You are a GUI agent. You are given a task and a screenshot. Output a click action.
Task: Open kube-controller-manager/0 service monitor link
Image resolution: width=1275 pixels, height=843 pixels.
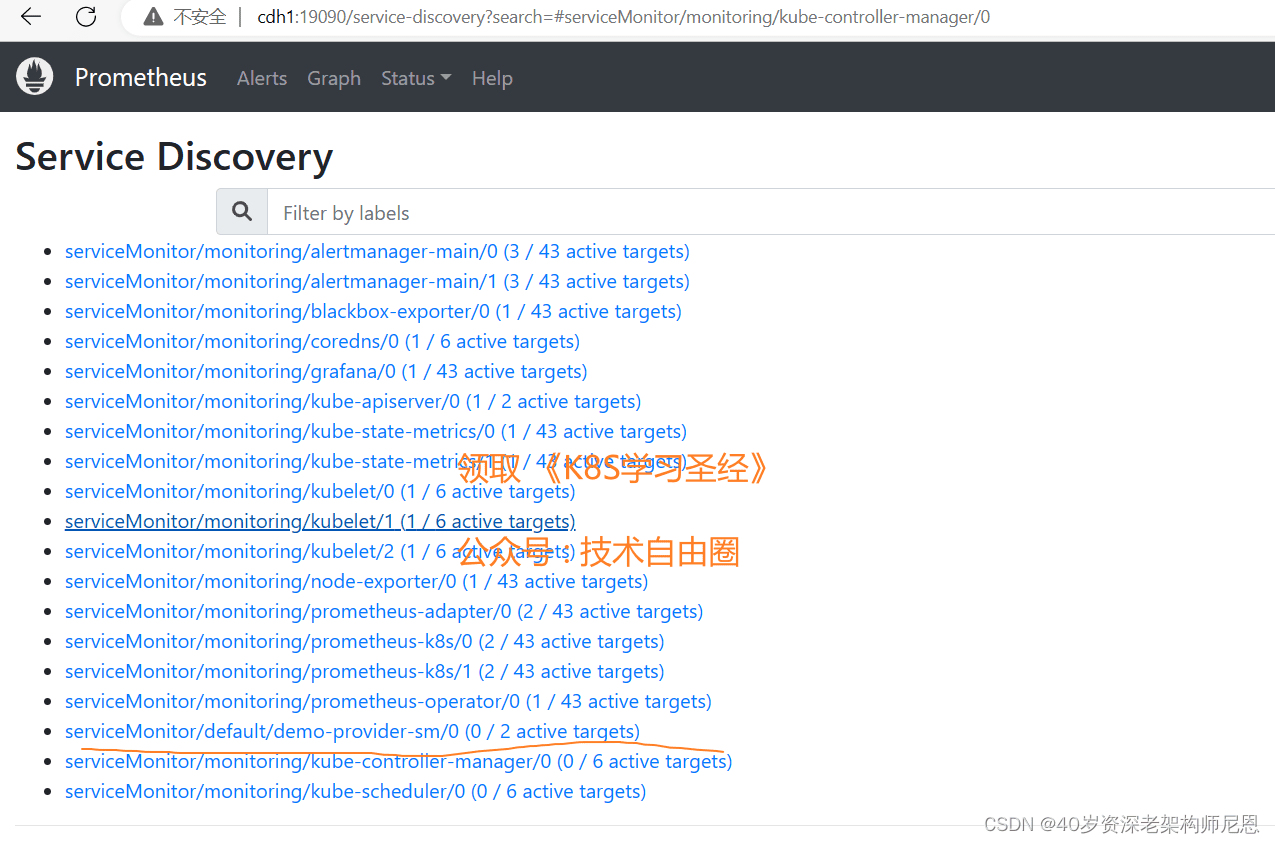(x=398, y=761)
